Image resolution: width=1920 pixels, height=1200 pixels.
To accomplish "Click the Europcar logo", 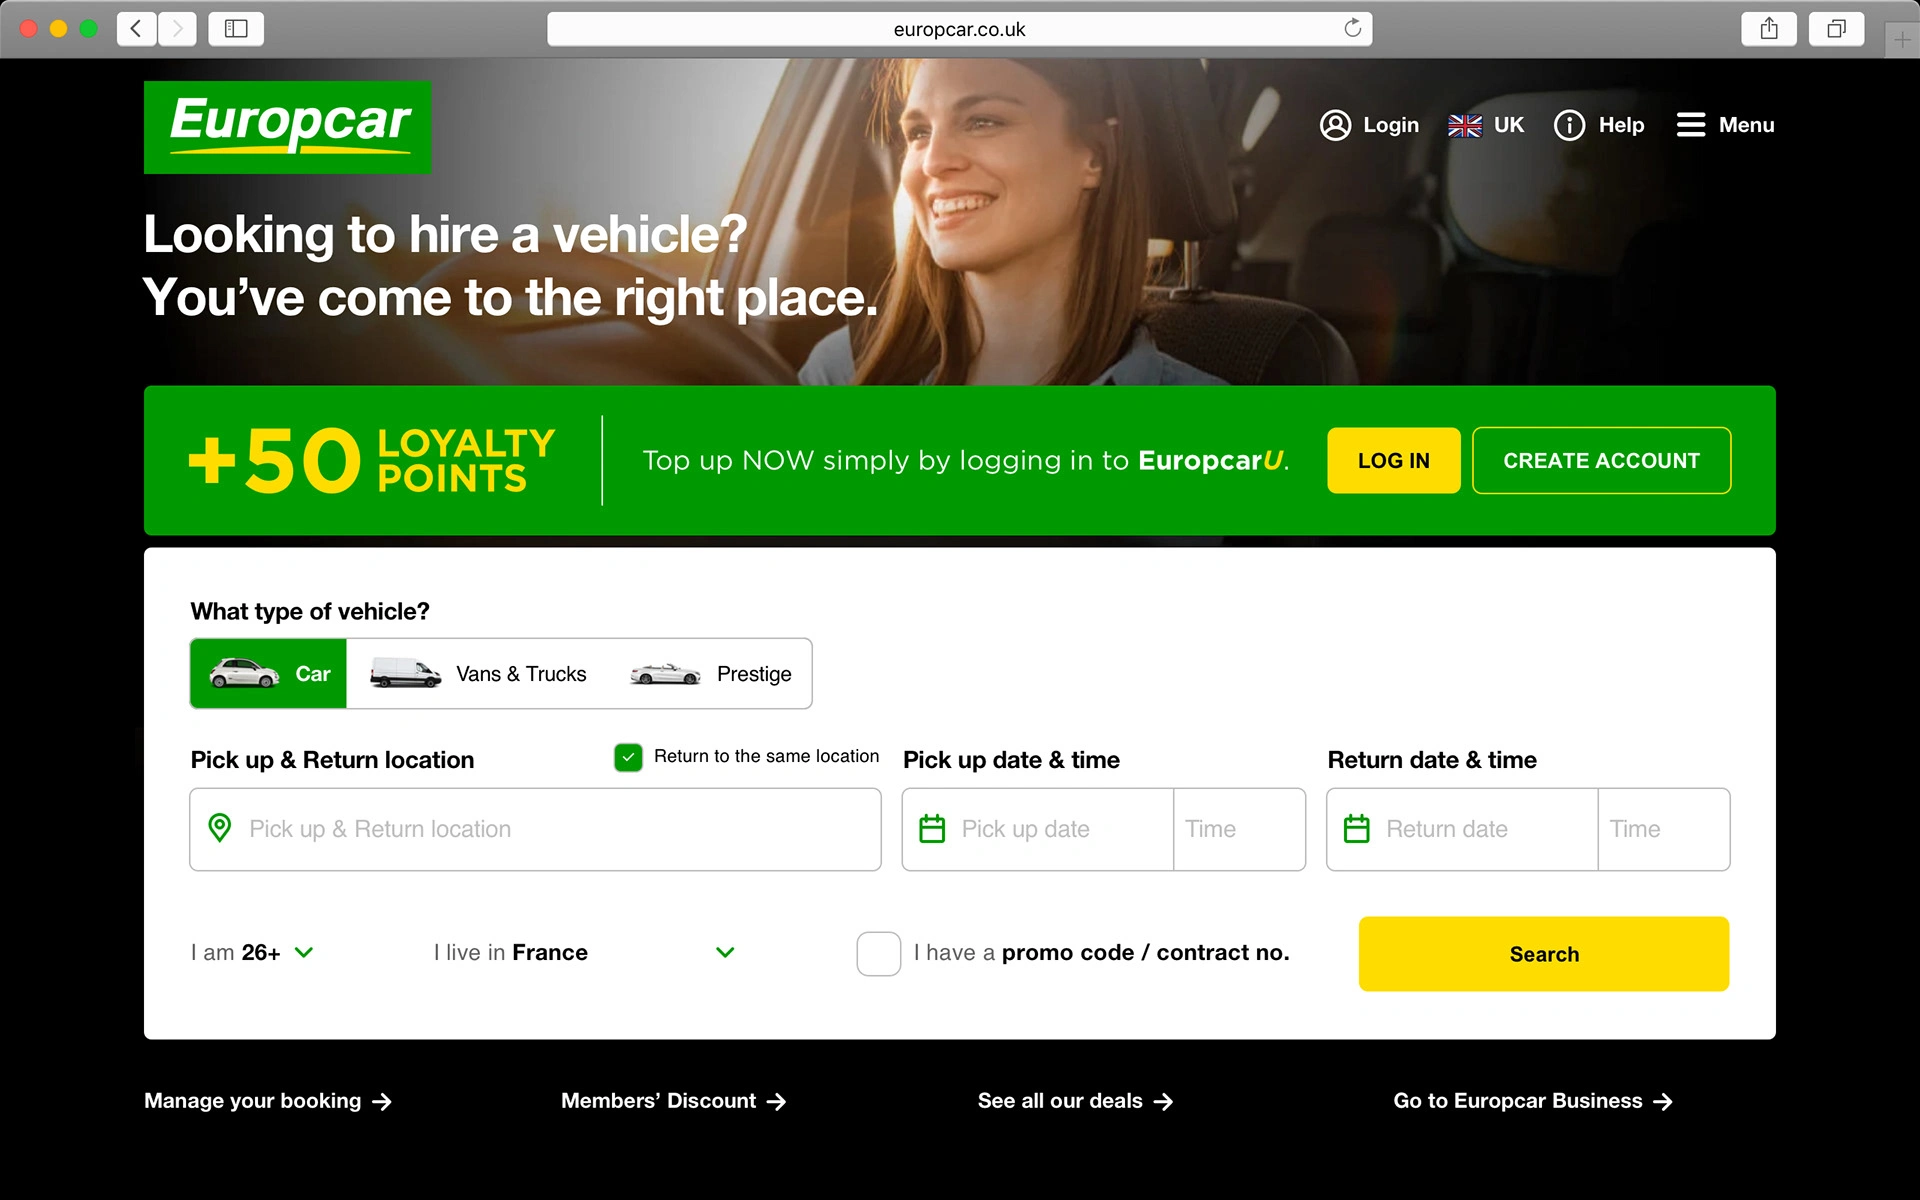I will point(288,127).
